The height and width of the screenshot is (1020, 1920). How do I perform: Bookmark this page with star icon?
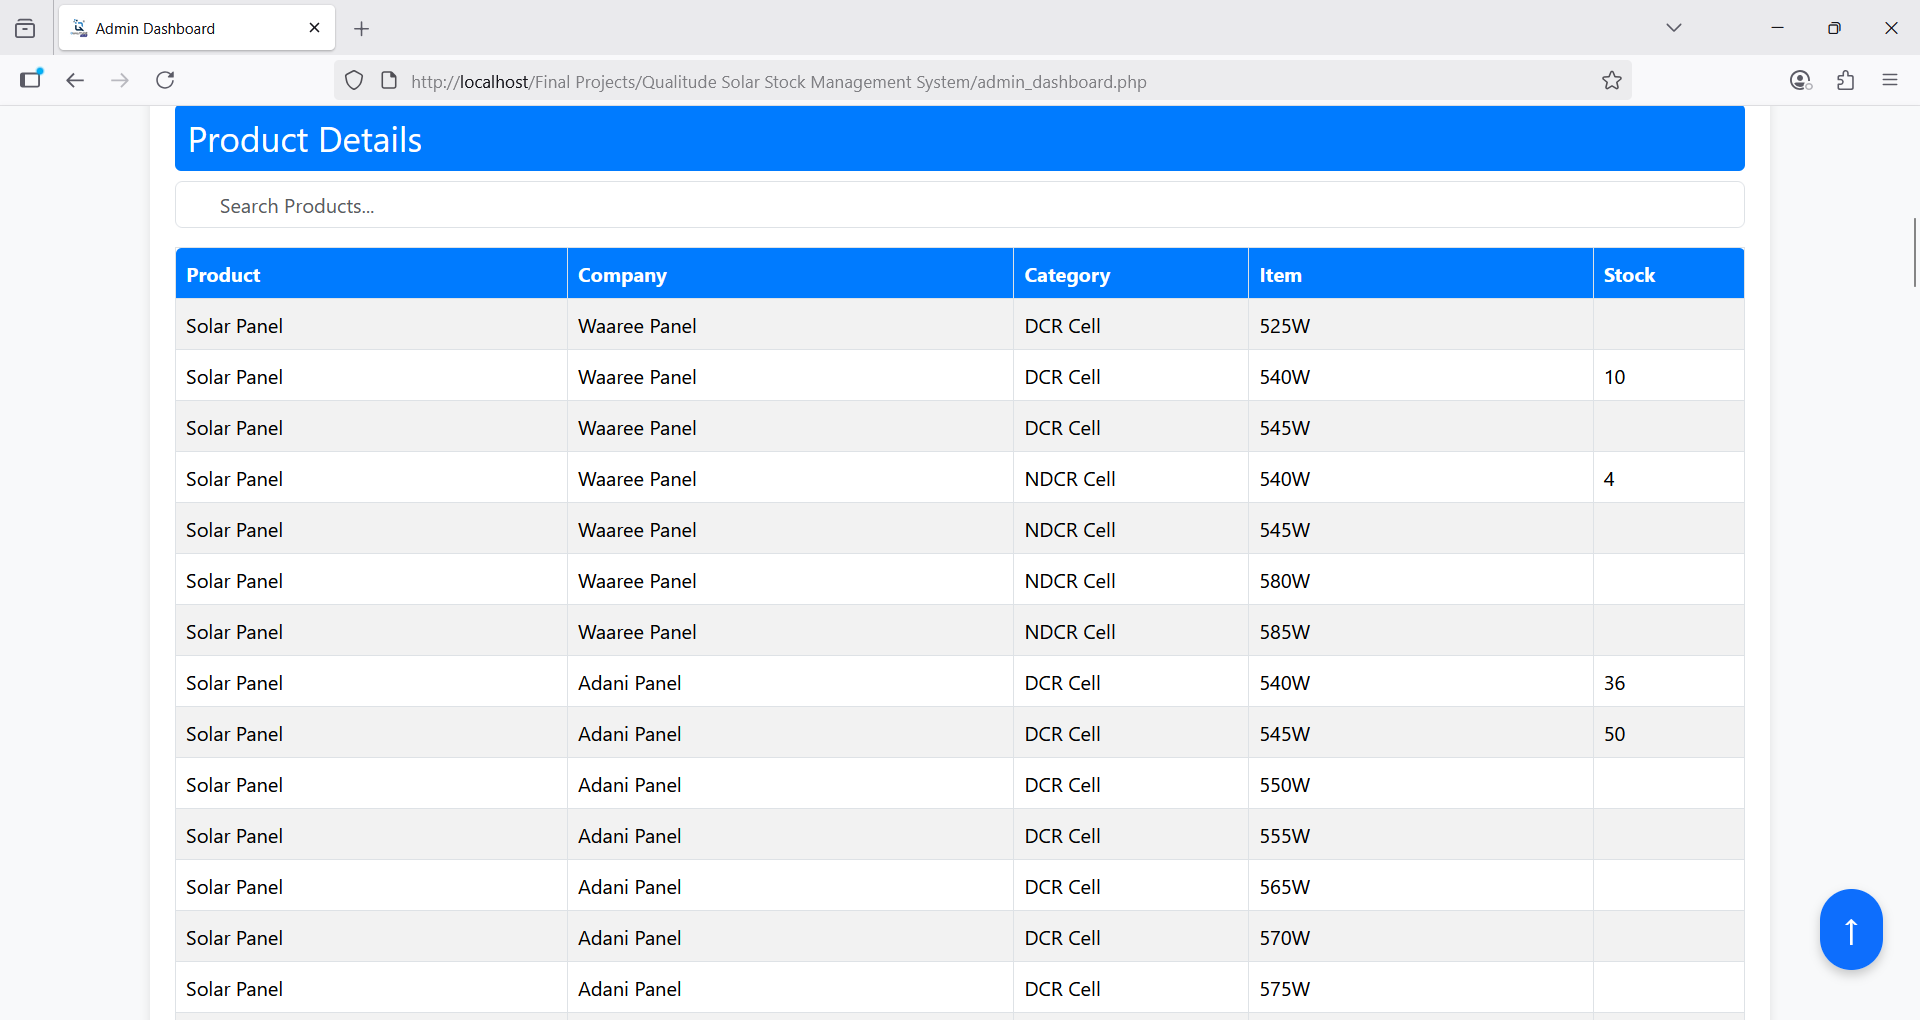pos(1611,81)
